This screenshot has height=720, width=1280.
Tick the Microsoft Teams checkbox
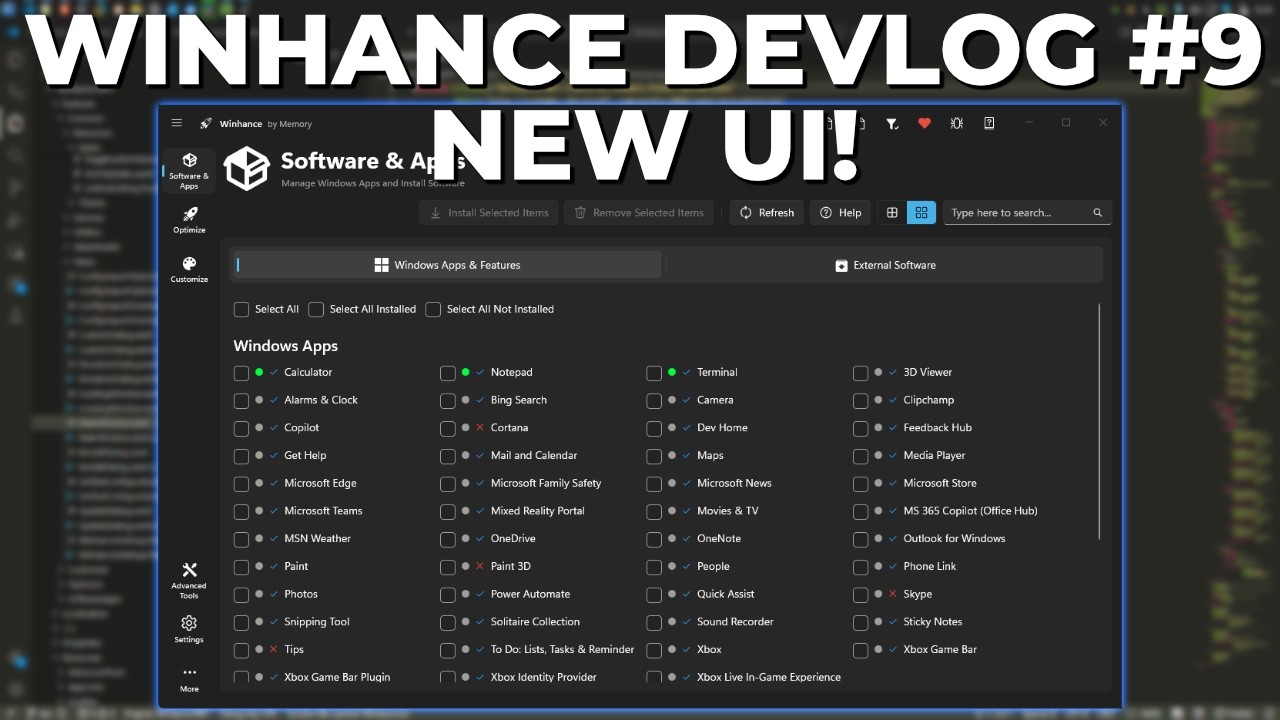(241, 511)
